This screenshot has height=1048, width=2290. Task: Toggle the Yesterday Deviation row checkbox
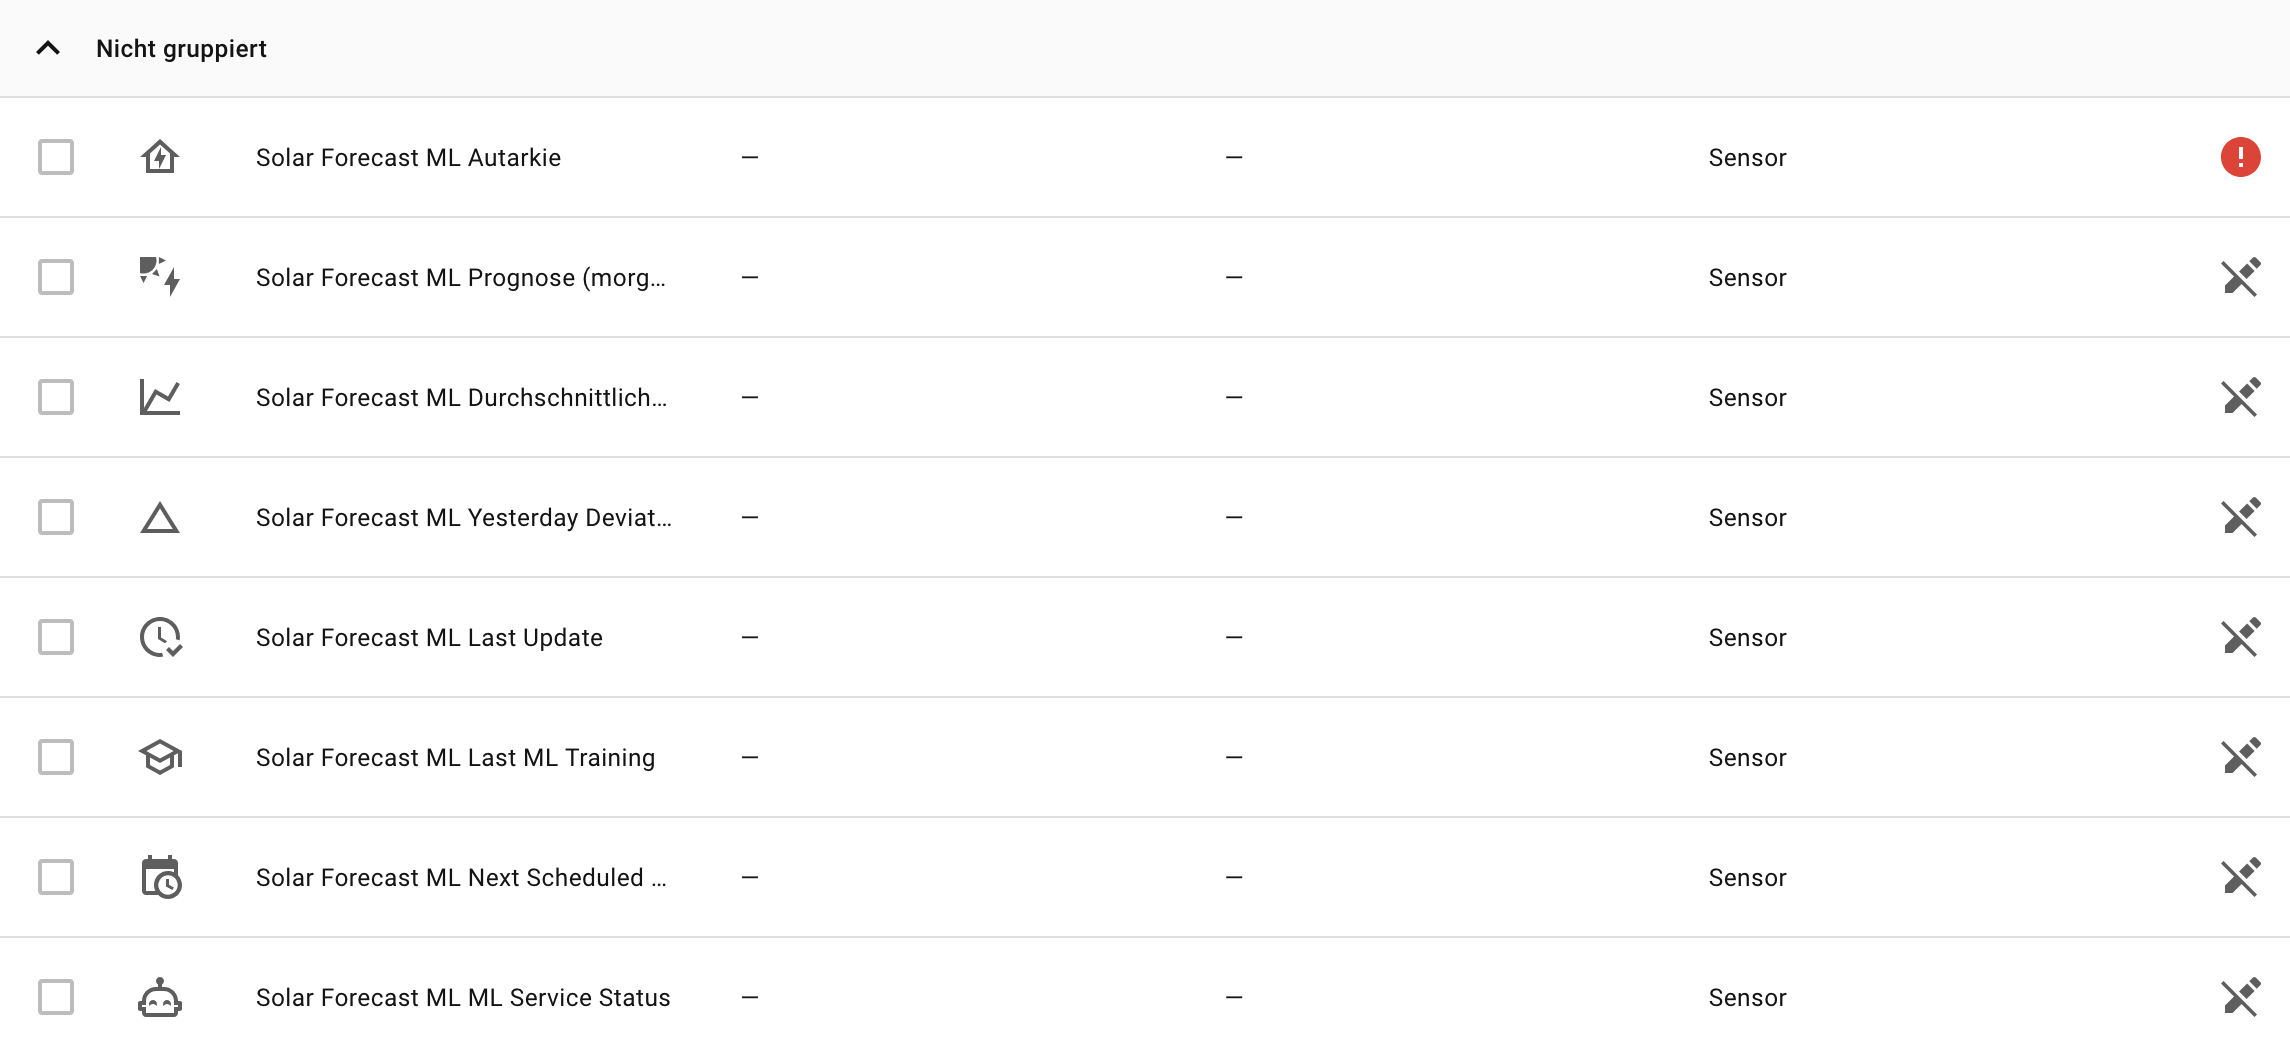(56, 517)
